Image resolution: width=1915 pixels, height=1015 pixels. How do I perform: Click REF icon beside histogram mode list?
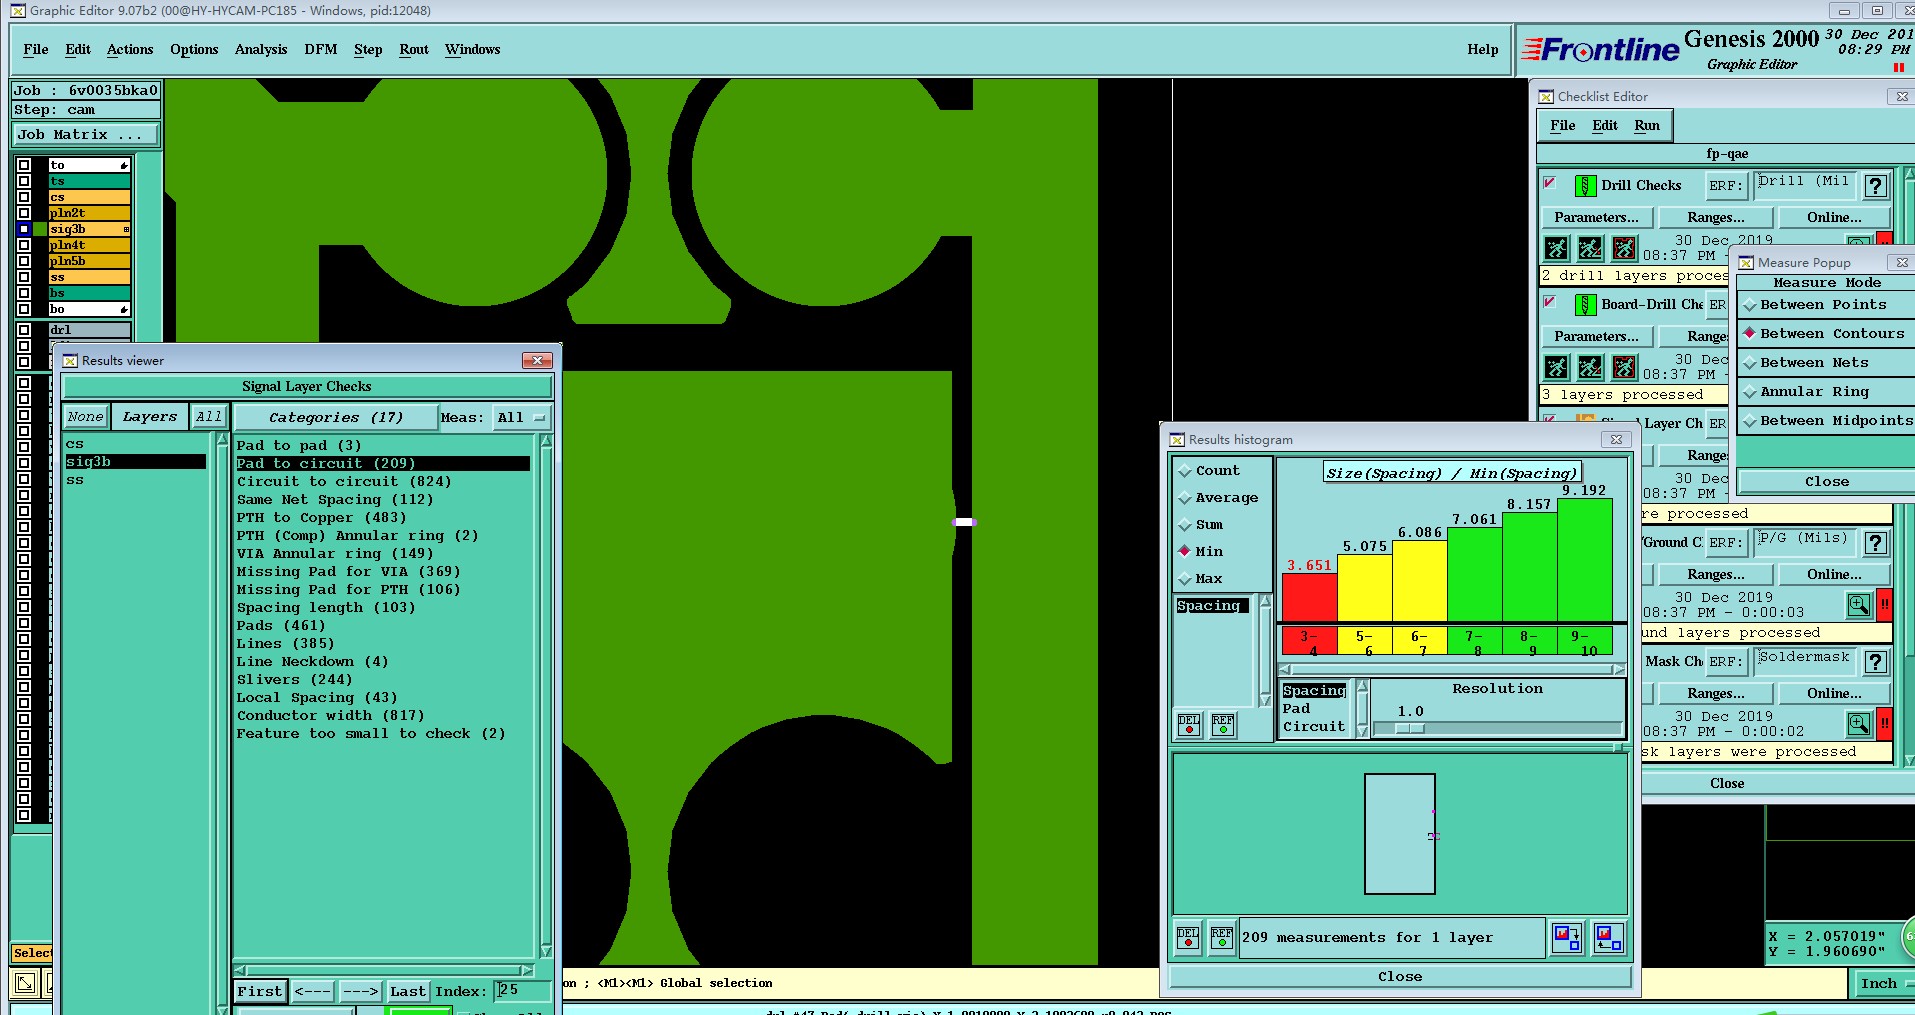[1223, 725]
